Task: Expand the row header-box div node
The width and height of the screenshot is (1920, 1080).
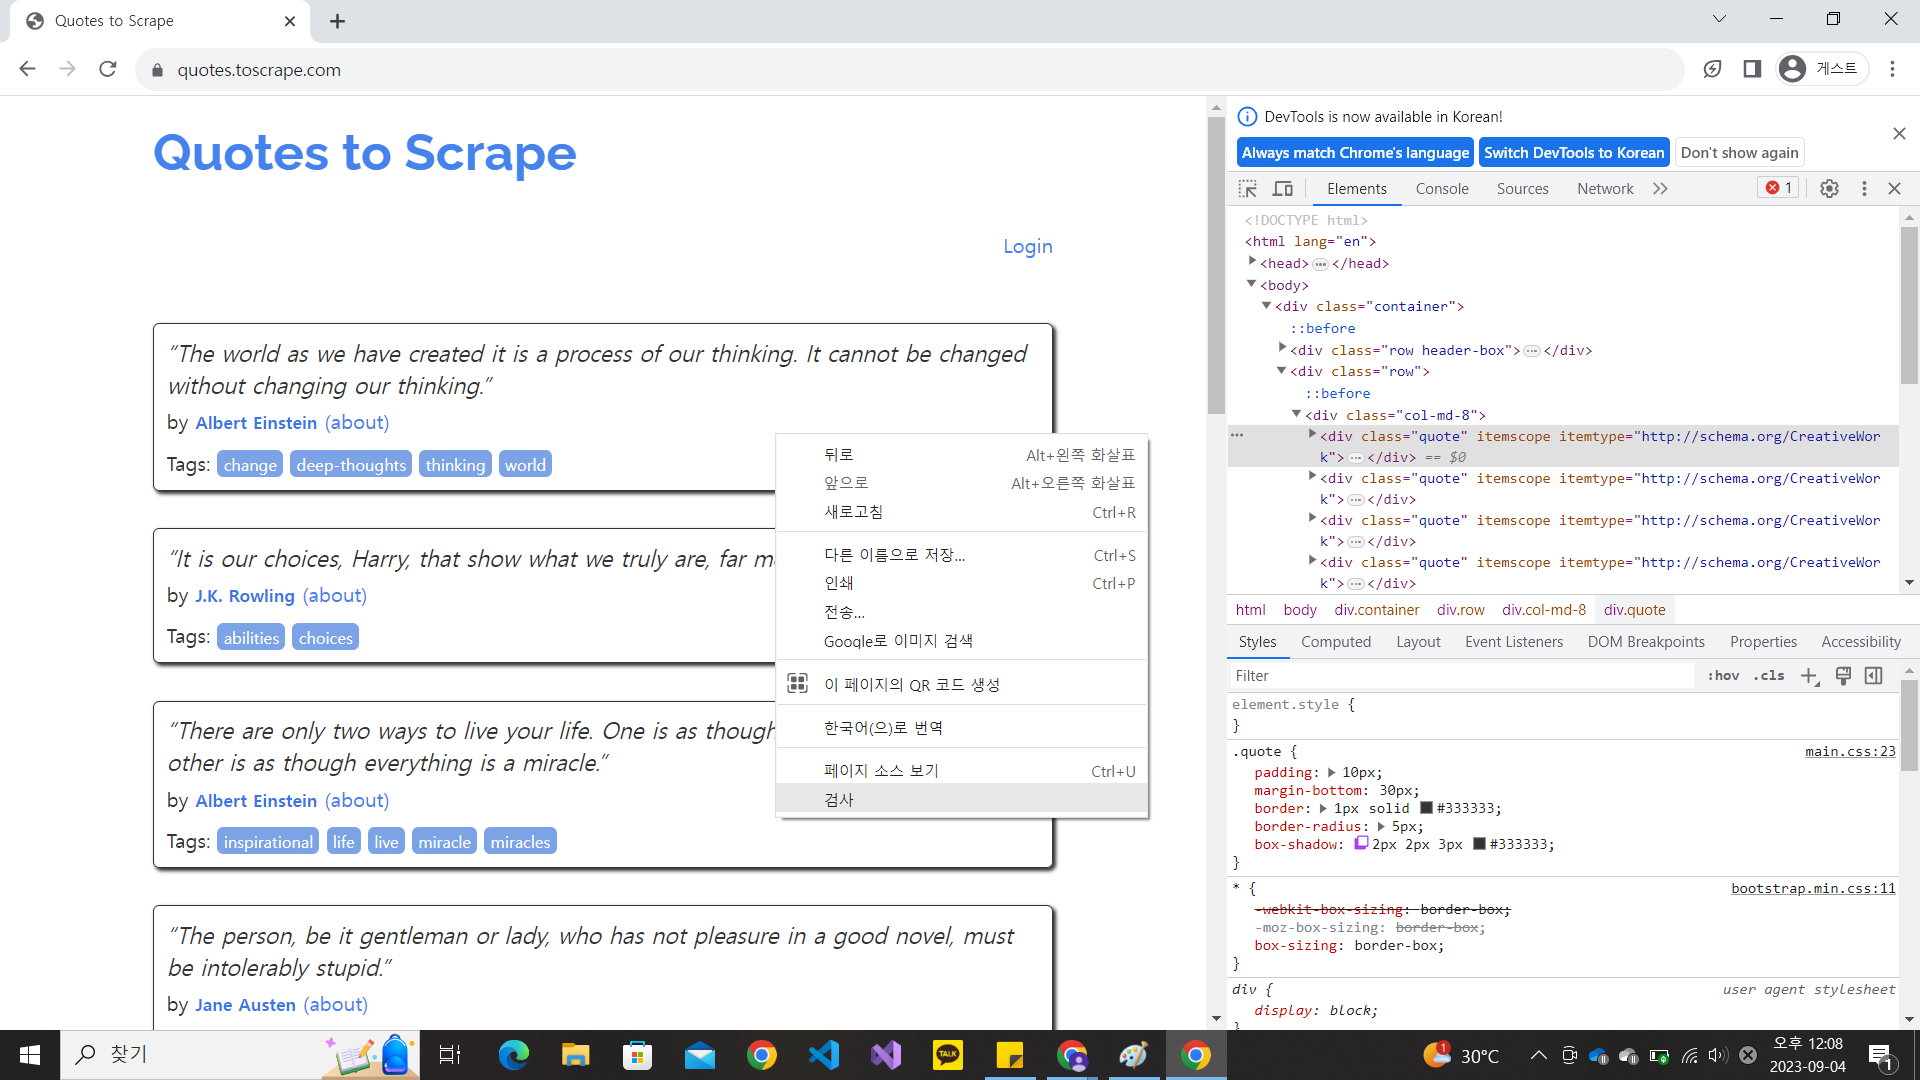Action: point(1282,349)
